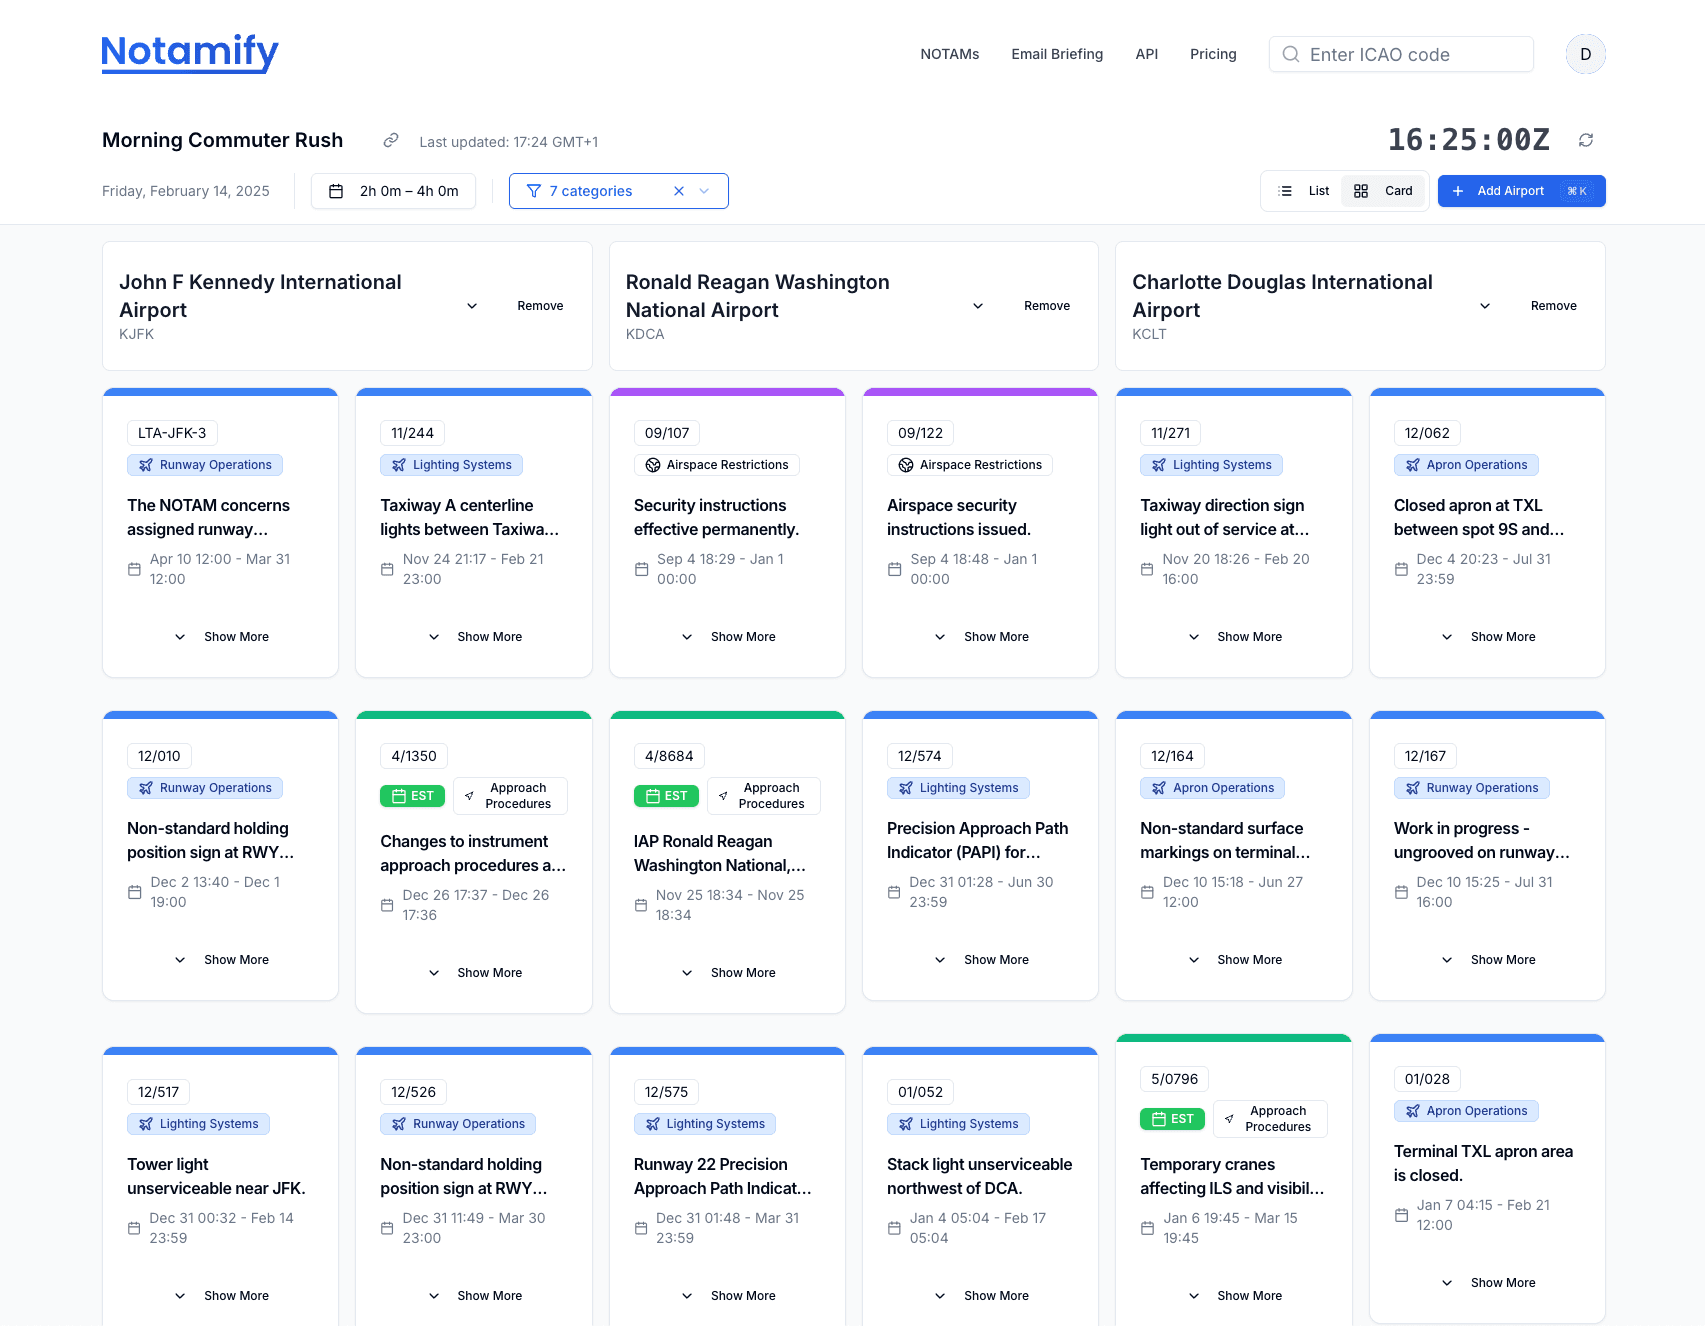Collapse John F Kennedy International Airport section
Image resolution: width=1705 pixels, height=1326 pixels.
(472, 306)
